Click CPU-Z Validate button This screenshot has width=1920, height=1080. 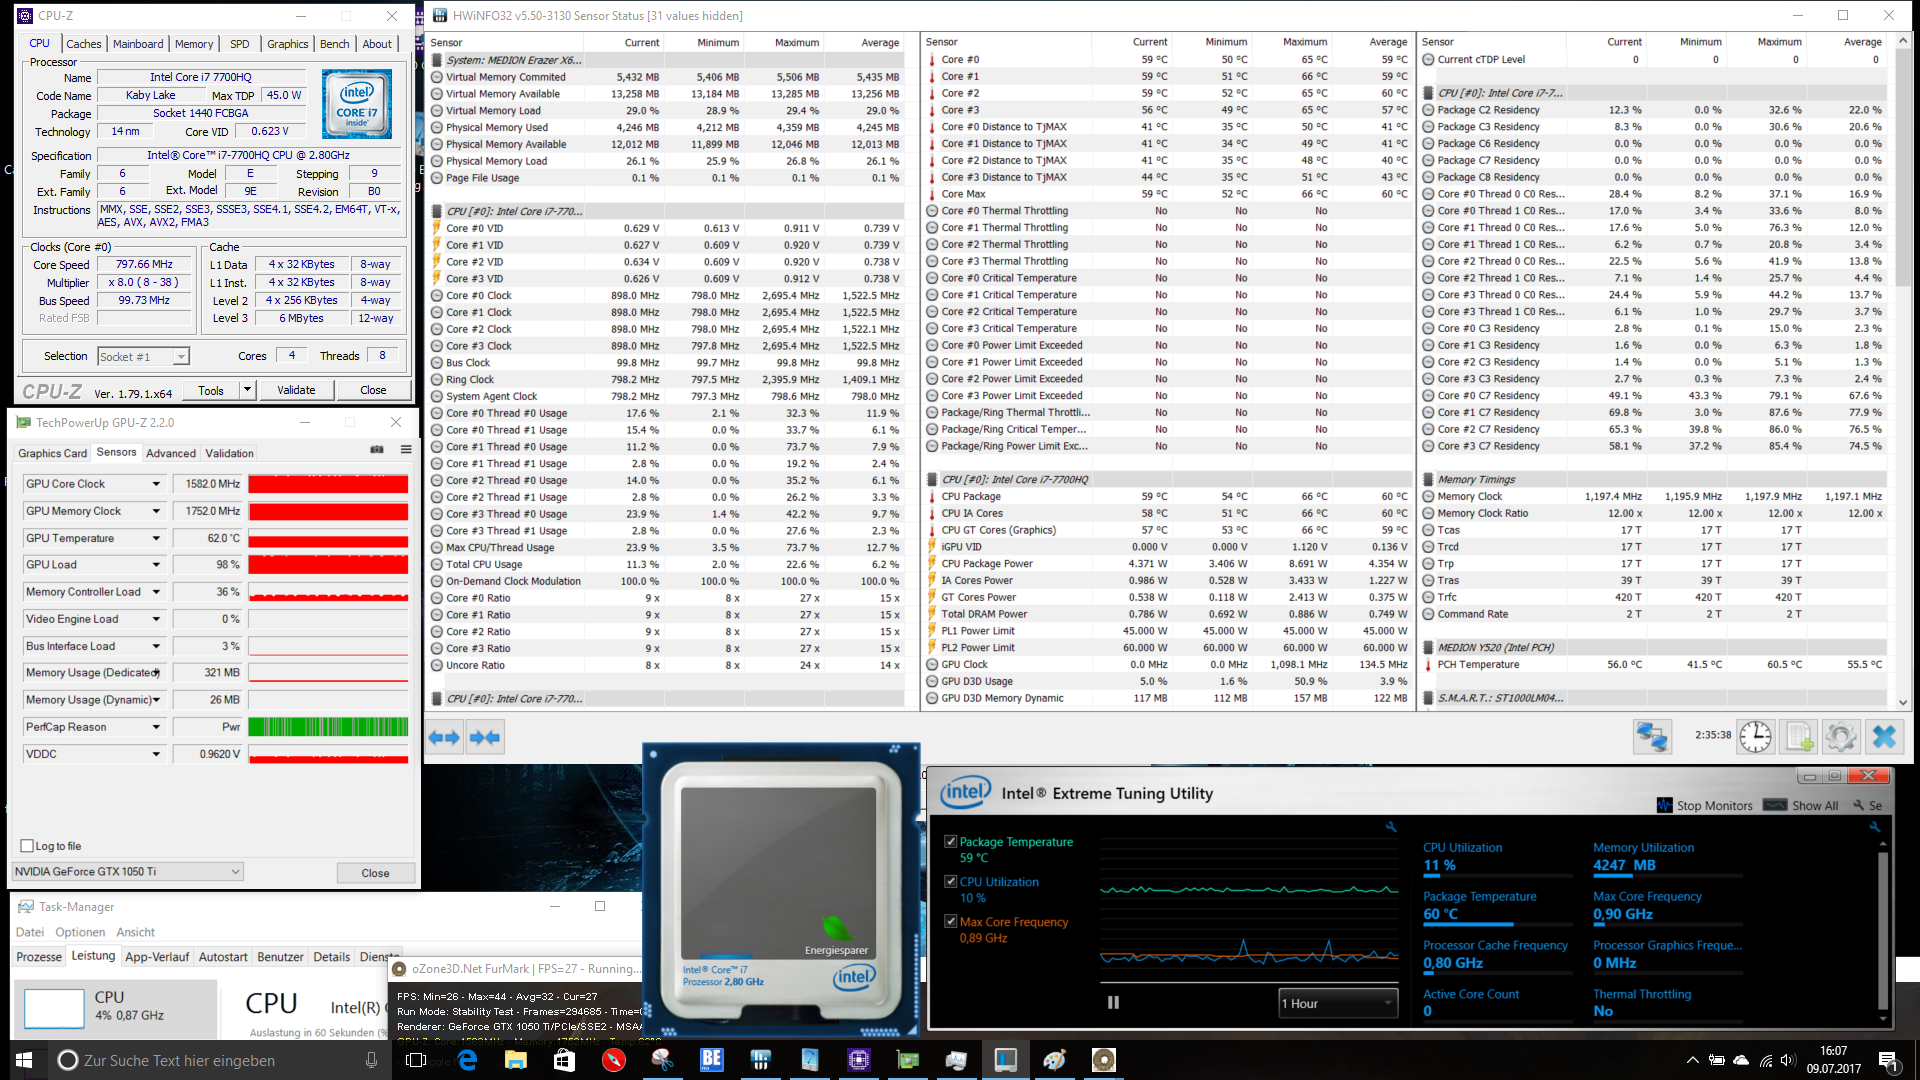[296, 390]
